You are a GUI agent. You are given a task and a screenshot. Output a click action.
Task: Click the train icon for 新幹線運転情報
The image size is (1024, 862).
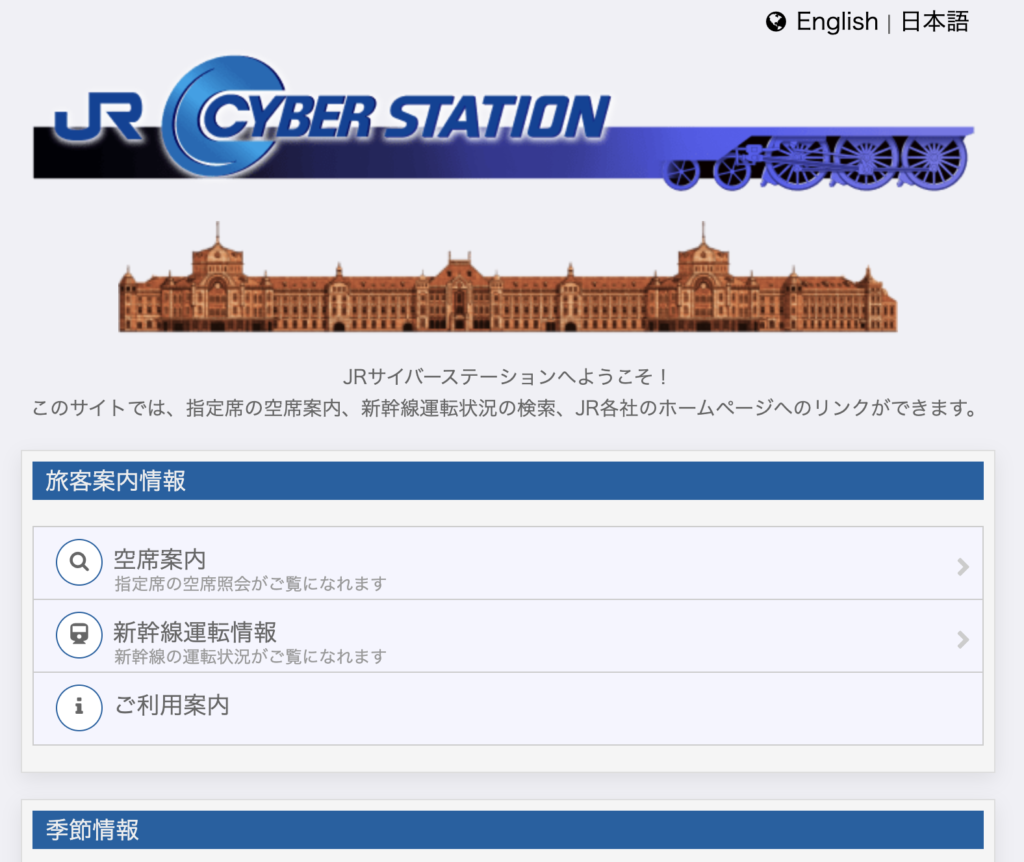(x=79, y=635)
